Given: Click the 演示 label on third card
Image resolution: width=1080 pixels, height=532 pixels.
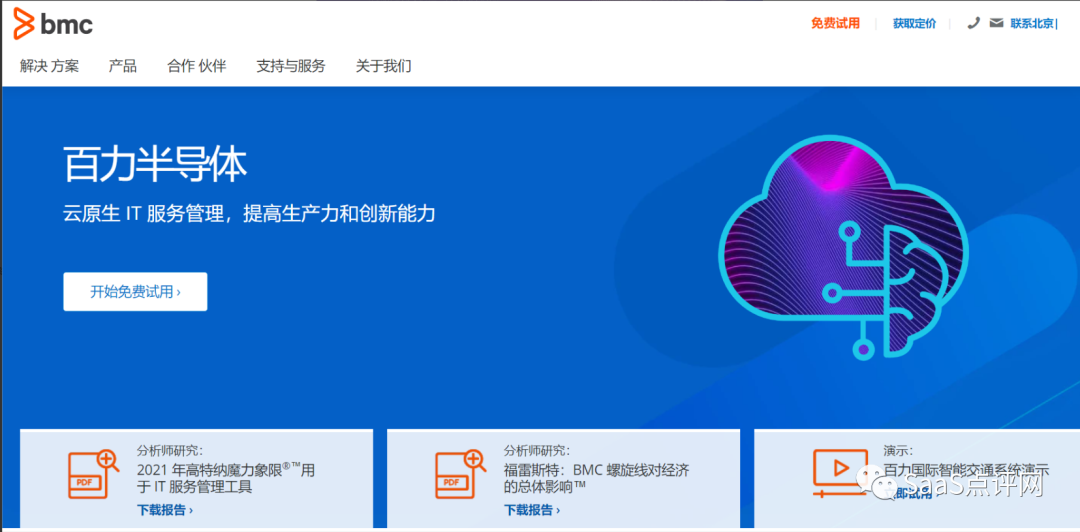Looking at the screenshot, I should pyautogui.click(x=899, y=451).
